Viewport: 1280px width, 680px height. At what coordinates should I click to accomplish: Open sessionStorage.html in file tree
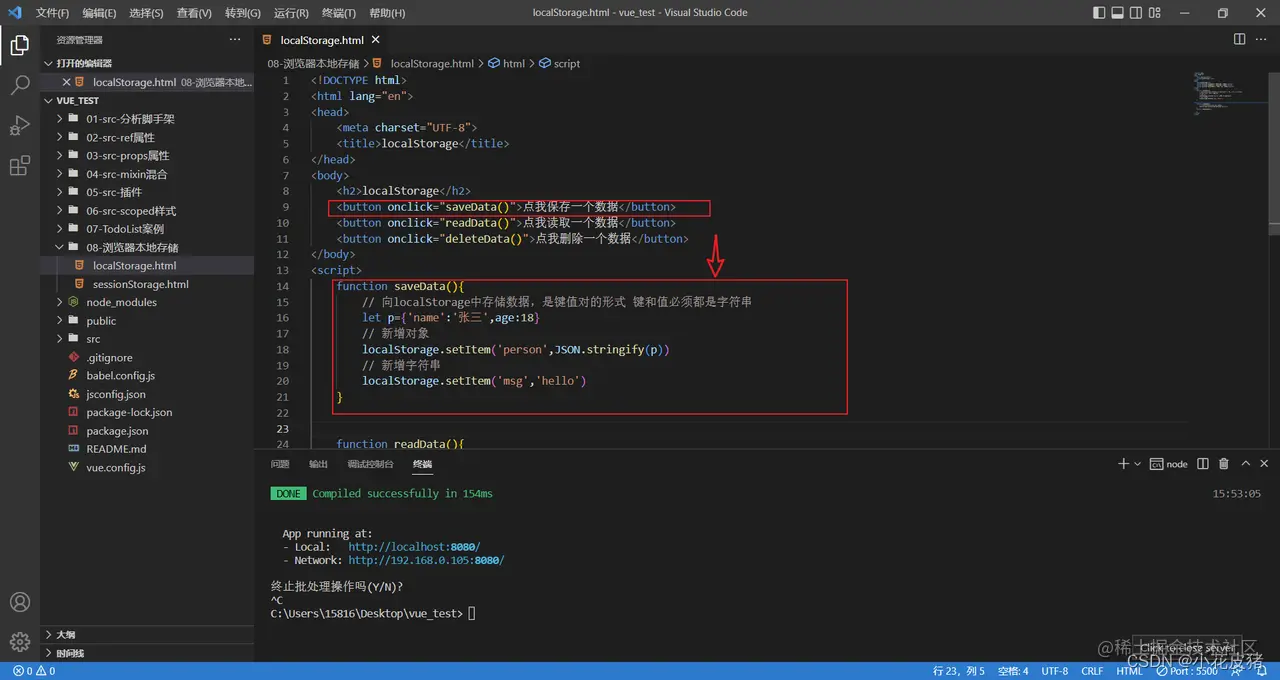pyautogui.click(x=140, y=284)
